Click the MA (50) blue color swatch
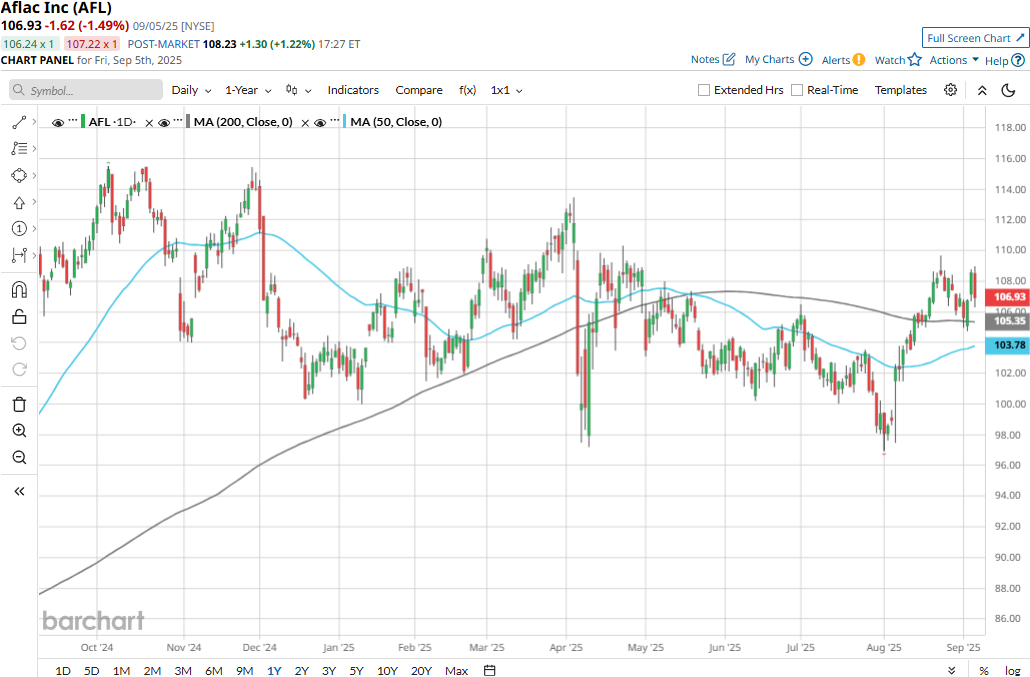Image resolution: width=1030 pixels, height=677 pixels. click(344, 121)
